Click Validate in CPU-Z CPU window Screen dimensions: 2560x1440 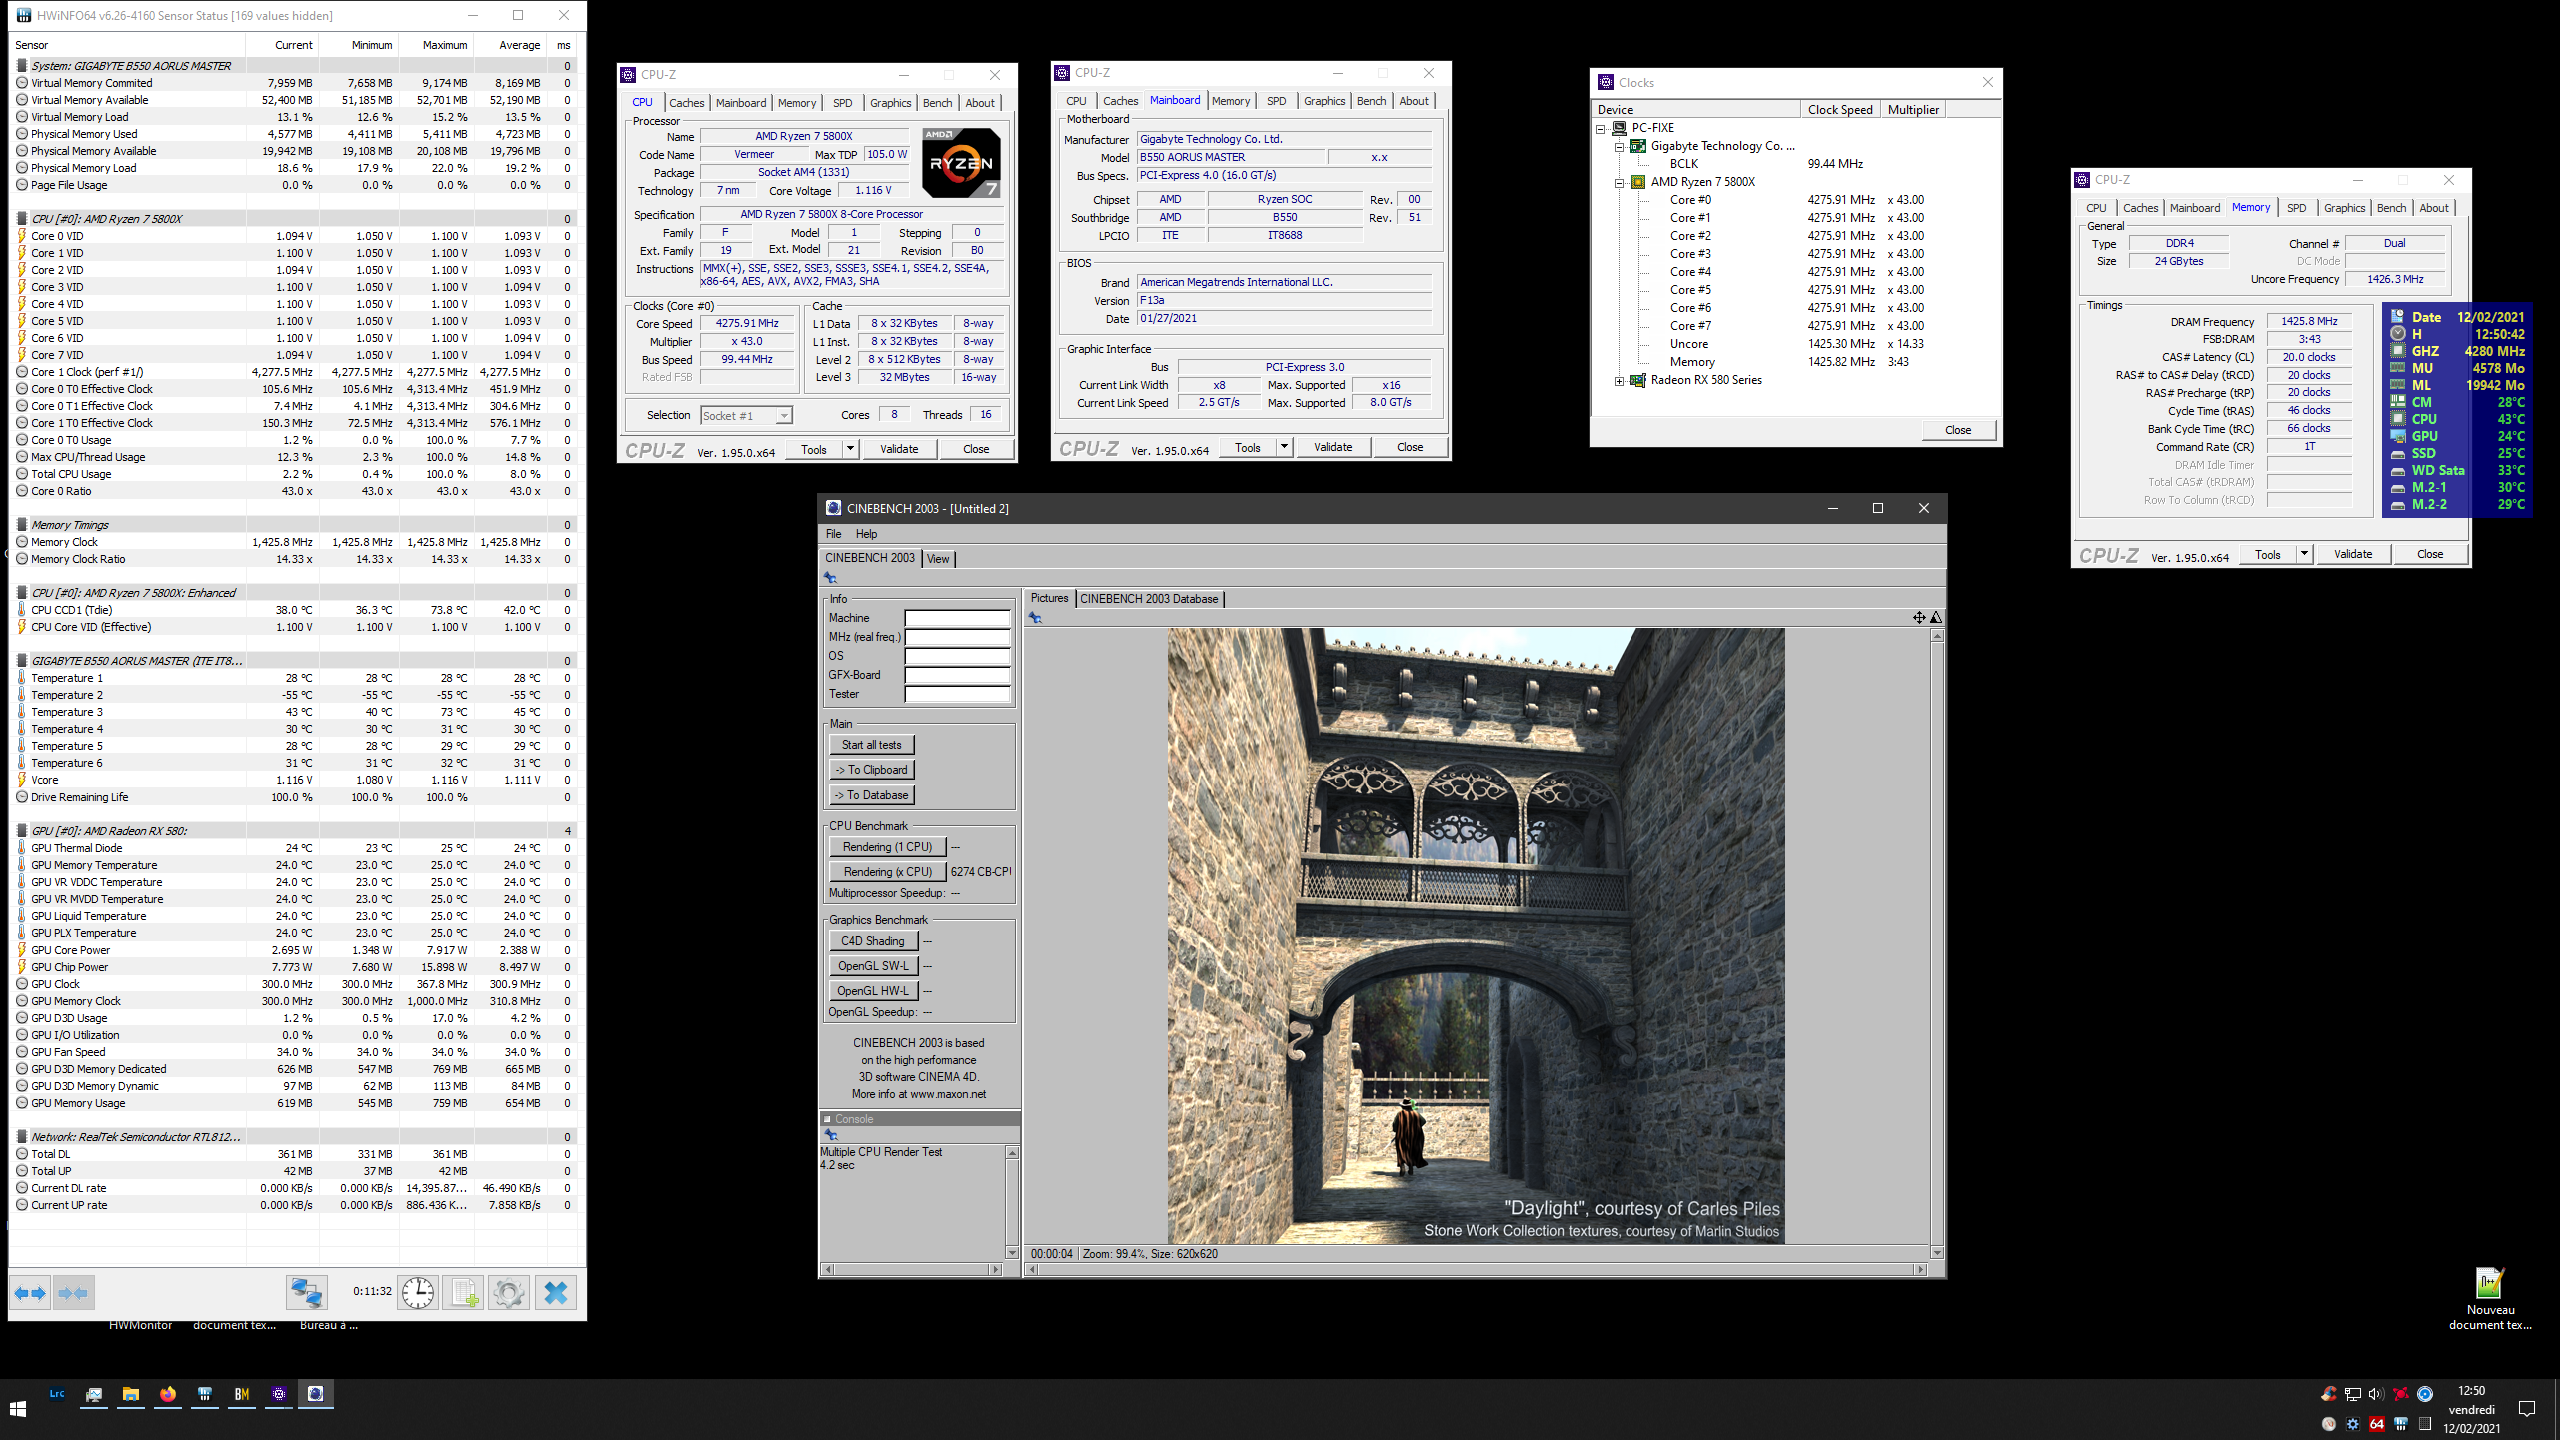[899, 449]
